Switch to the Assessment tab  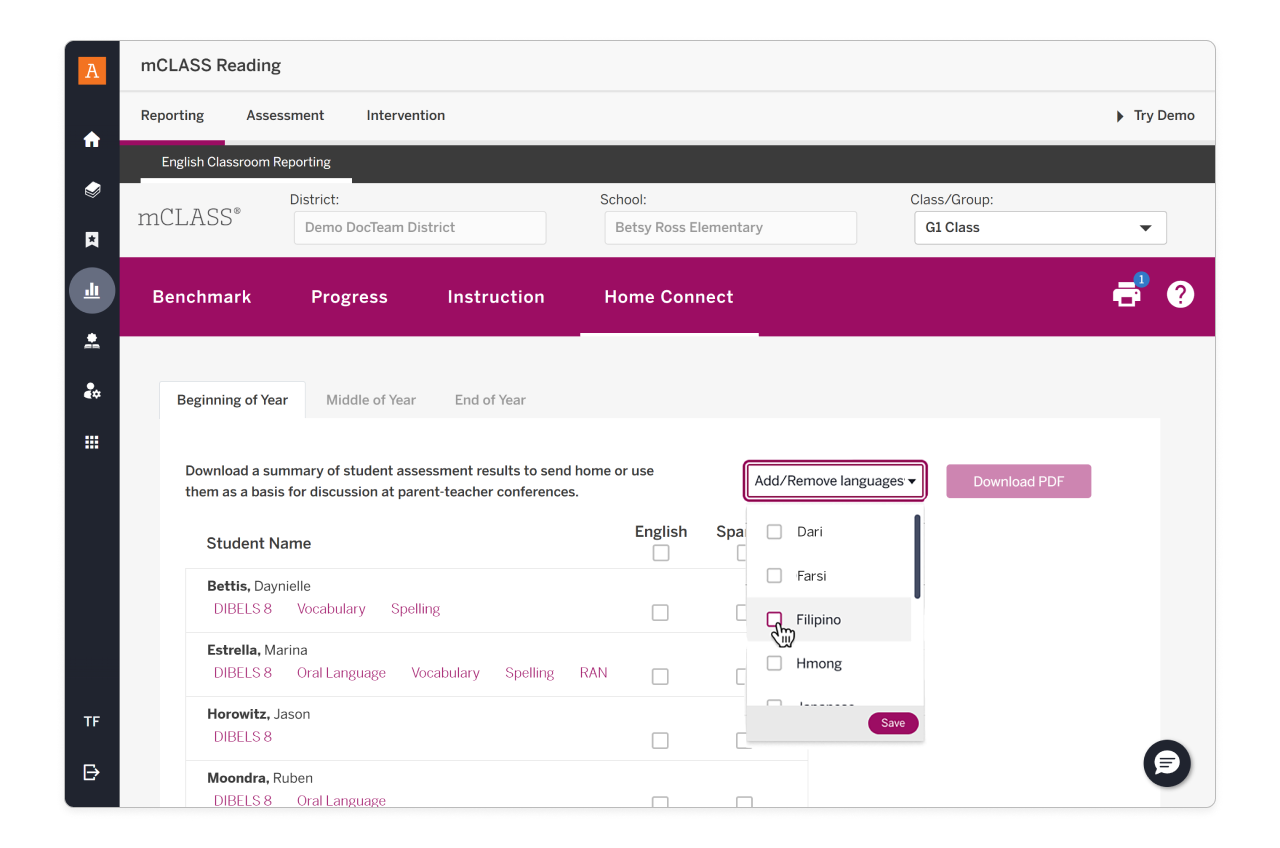285,116
